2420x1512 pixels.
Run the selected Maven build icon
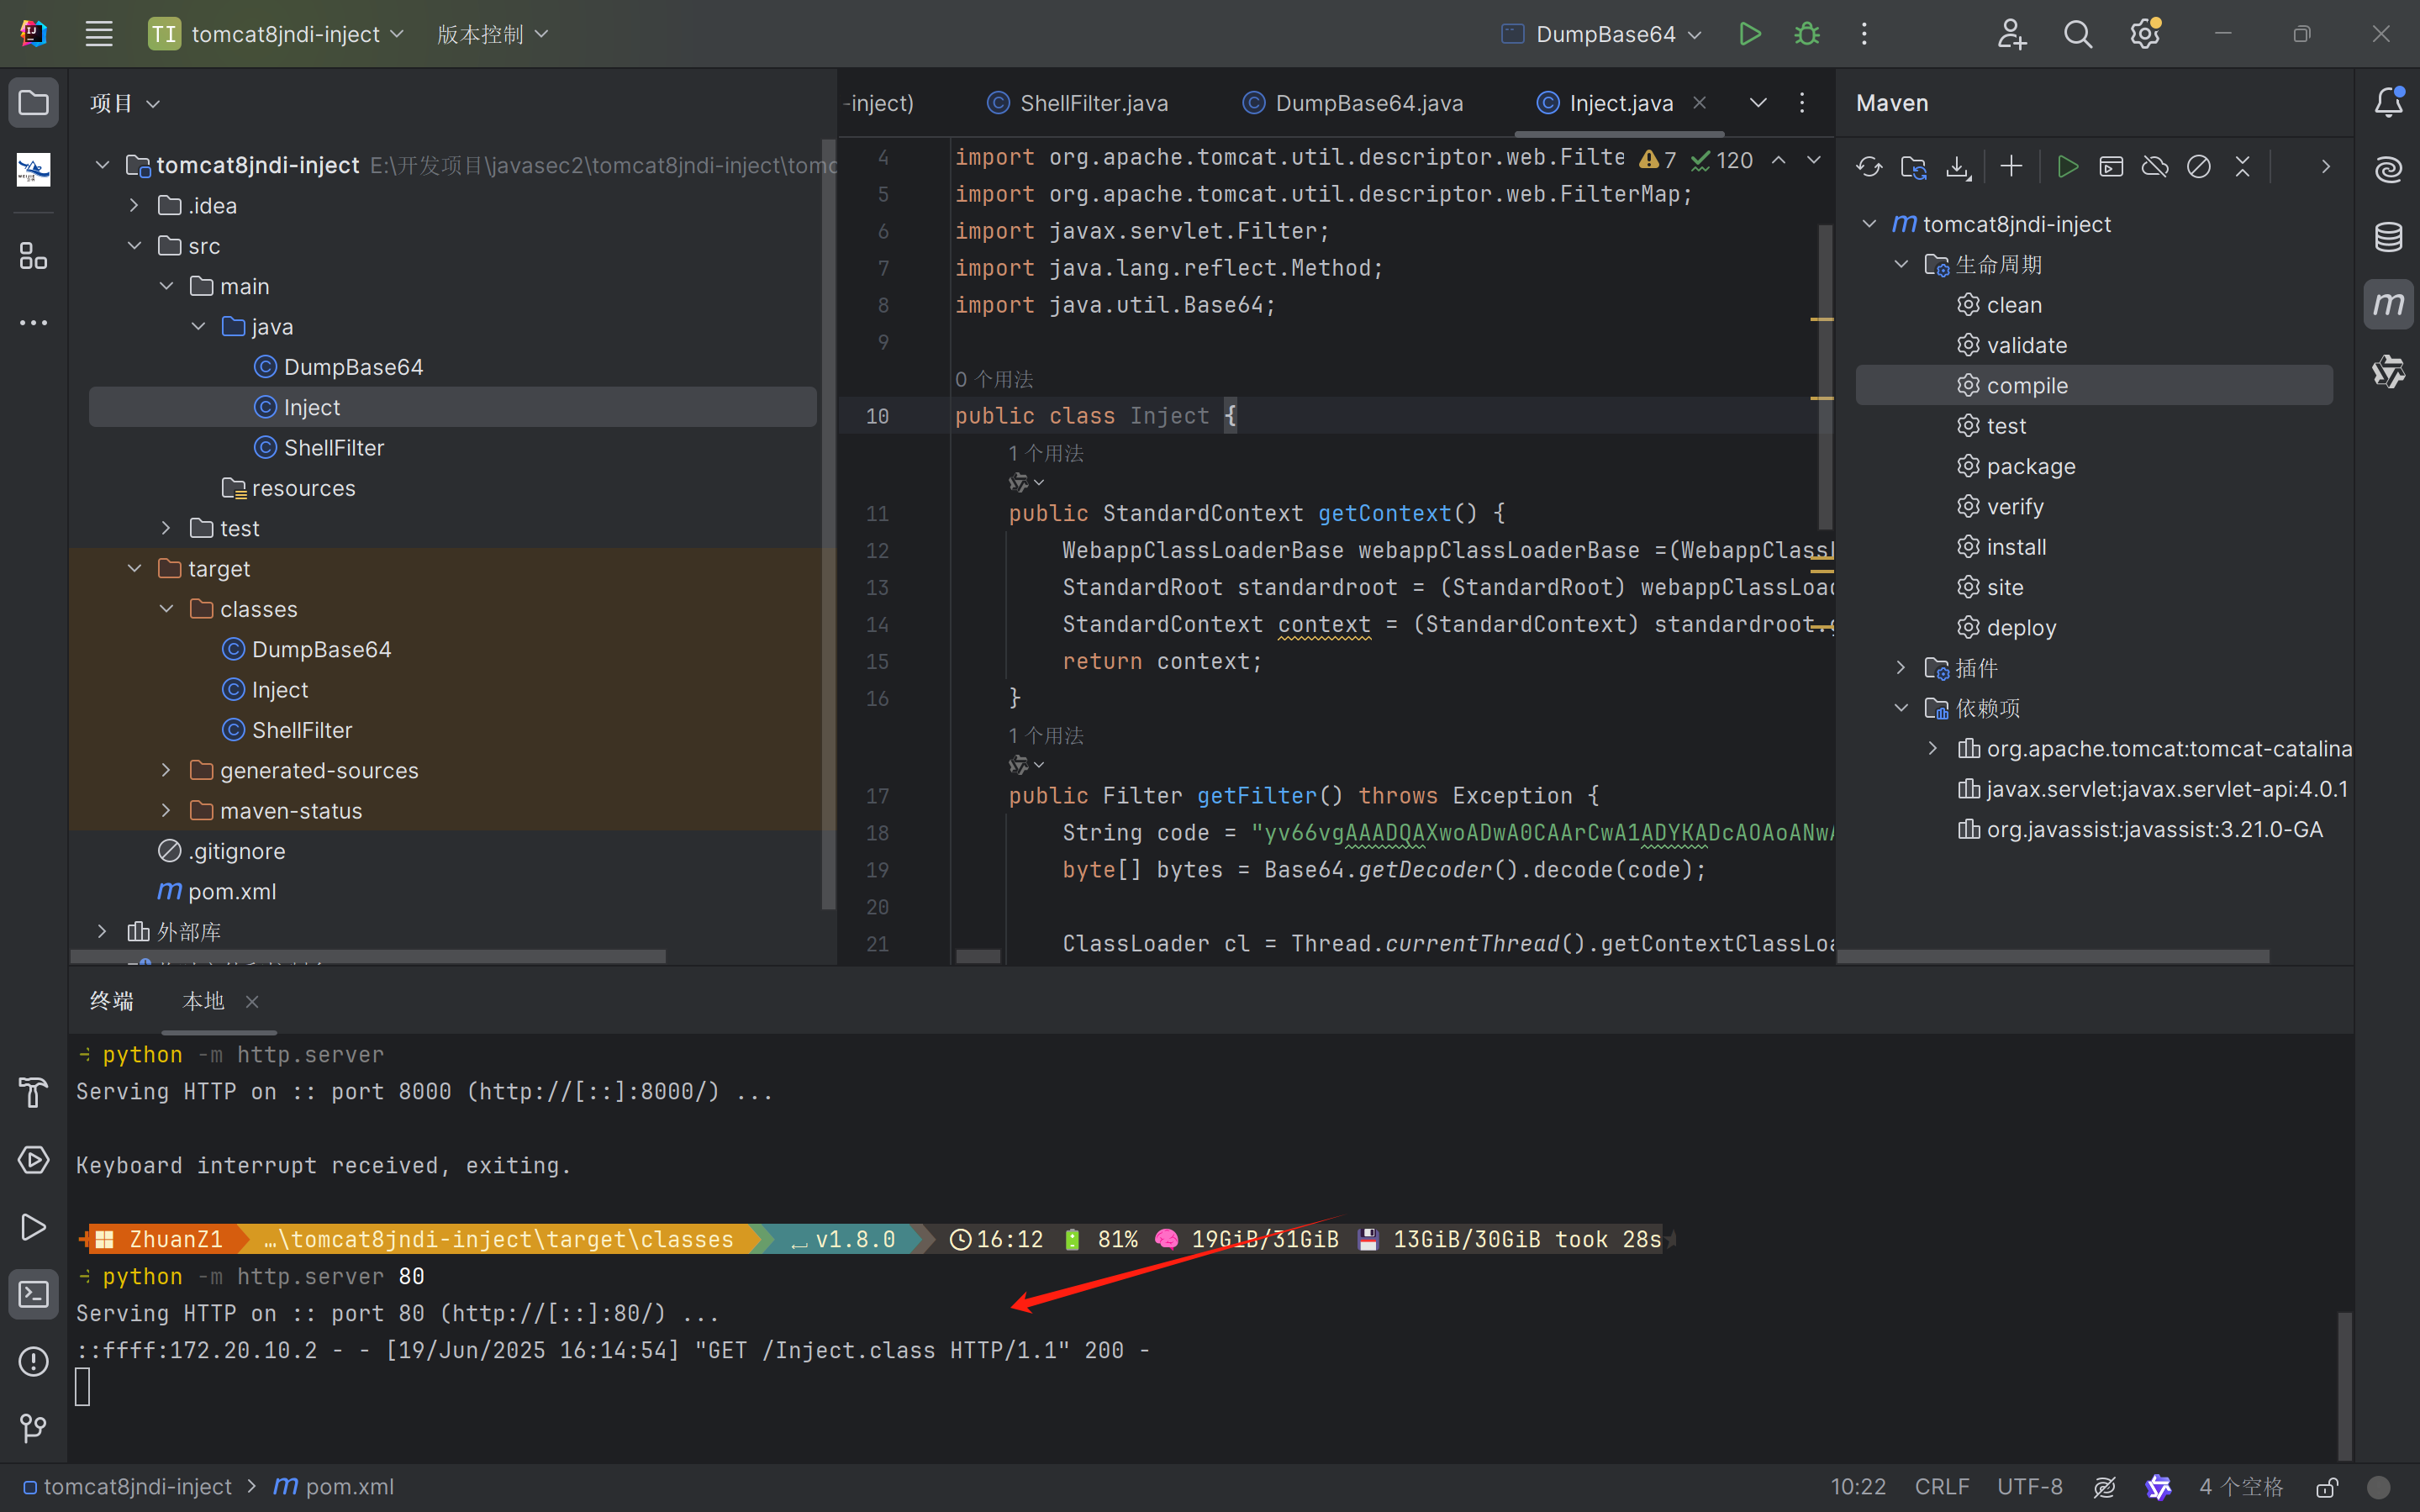2067,167
